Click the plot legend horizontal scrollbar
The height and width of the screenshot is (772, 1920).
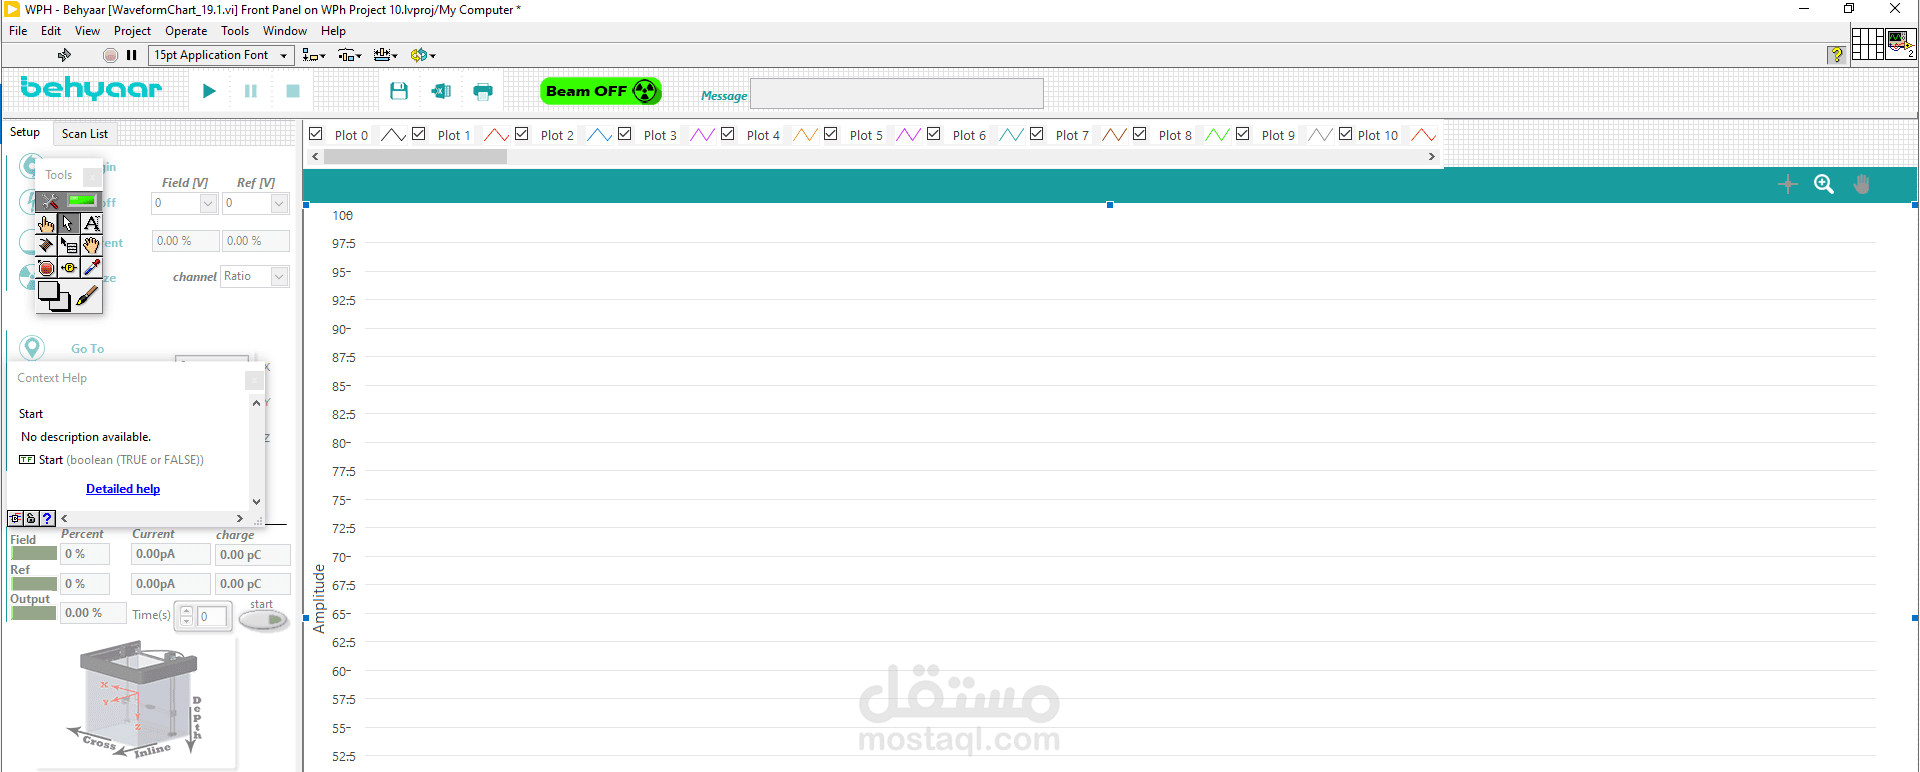coord(874,156)
